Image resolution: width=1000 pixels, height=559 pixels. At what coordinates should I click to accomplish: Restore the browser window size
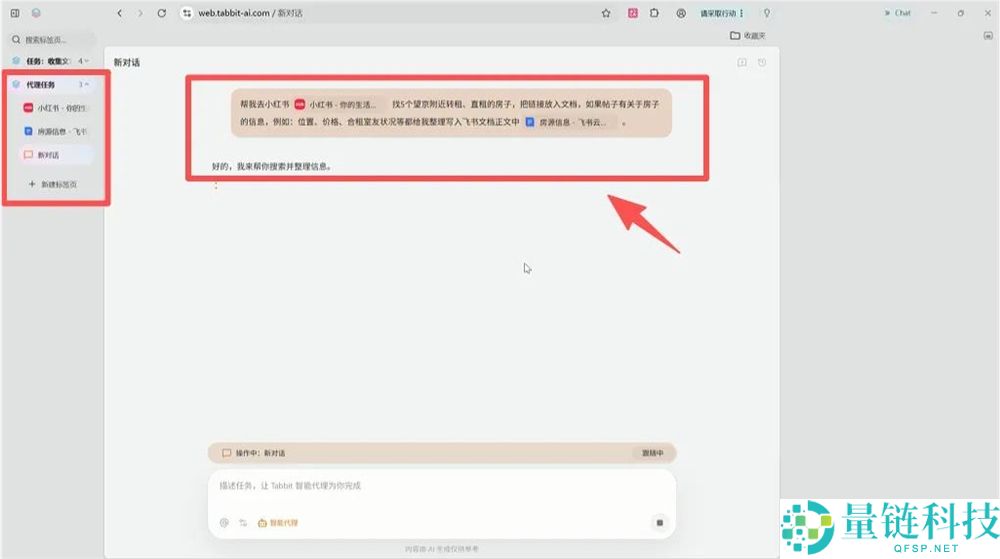(x=960, y=13)
